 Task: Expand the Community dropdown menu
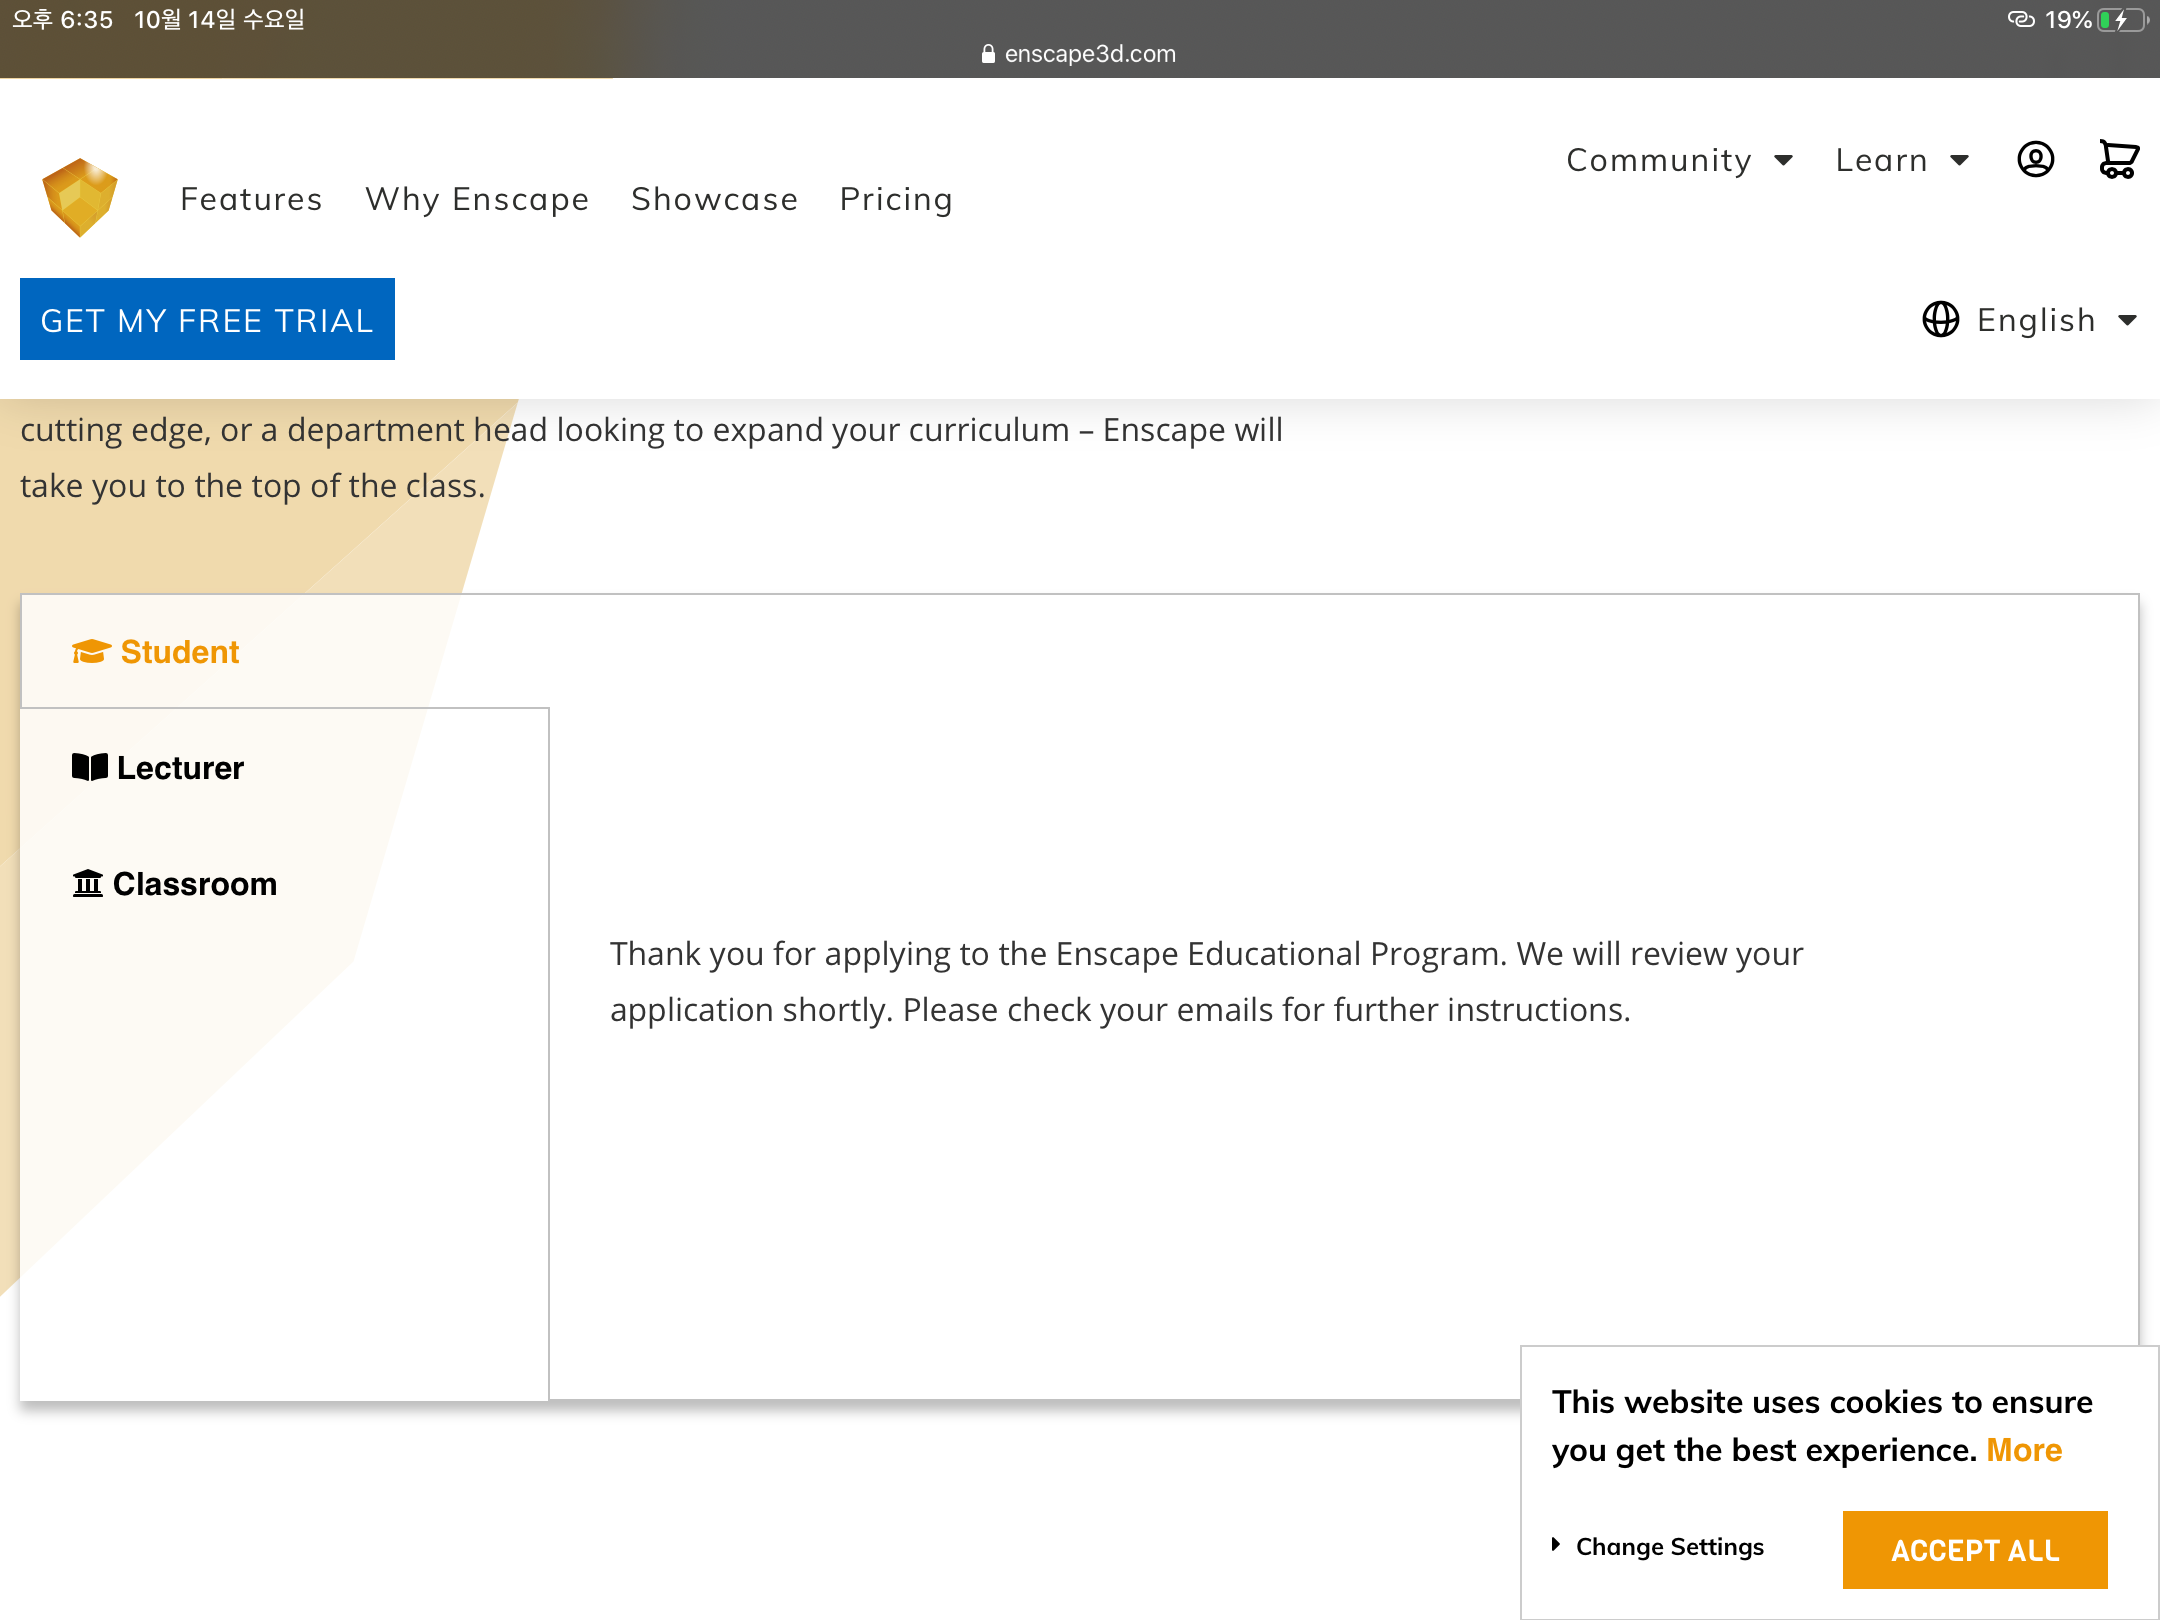coord(1679,160)
